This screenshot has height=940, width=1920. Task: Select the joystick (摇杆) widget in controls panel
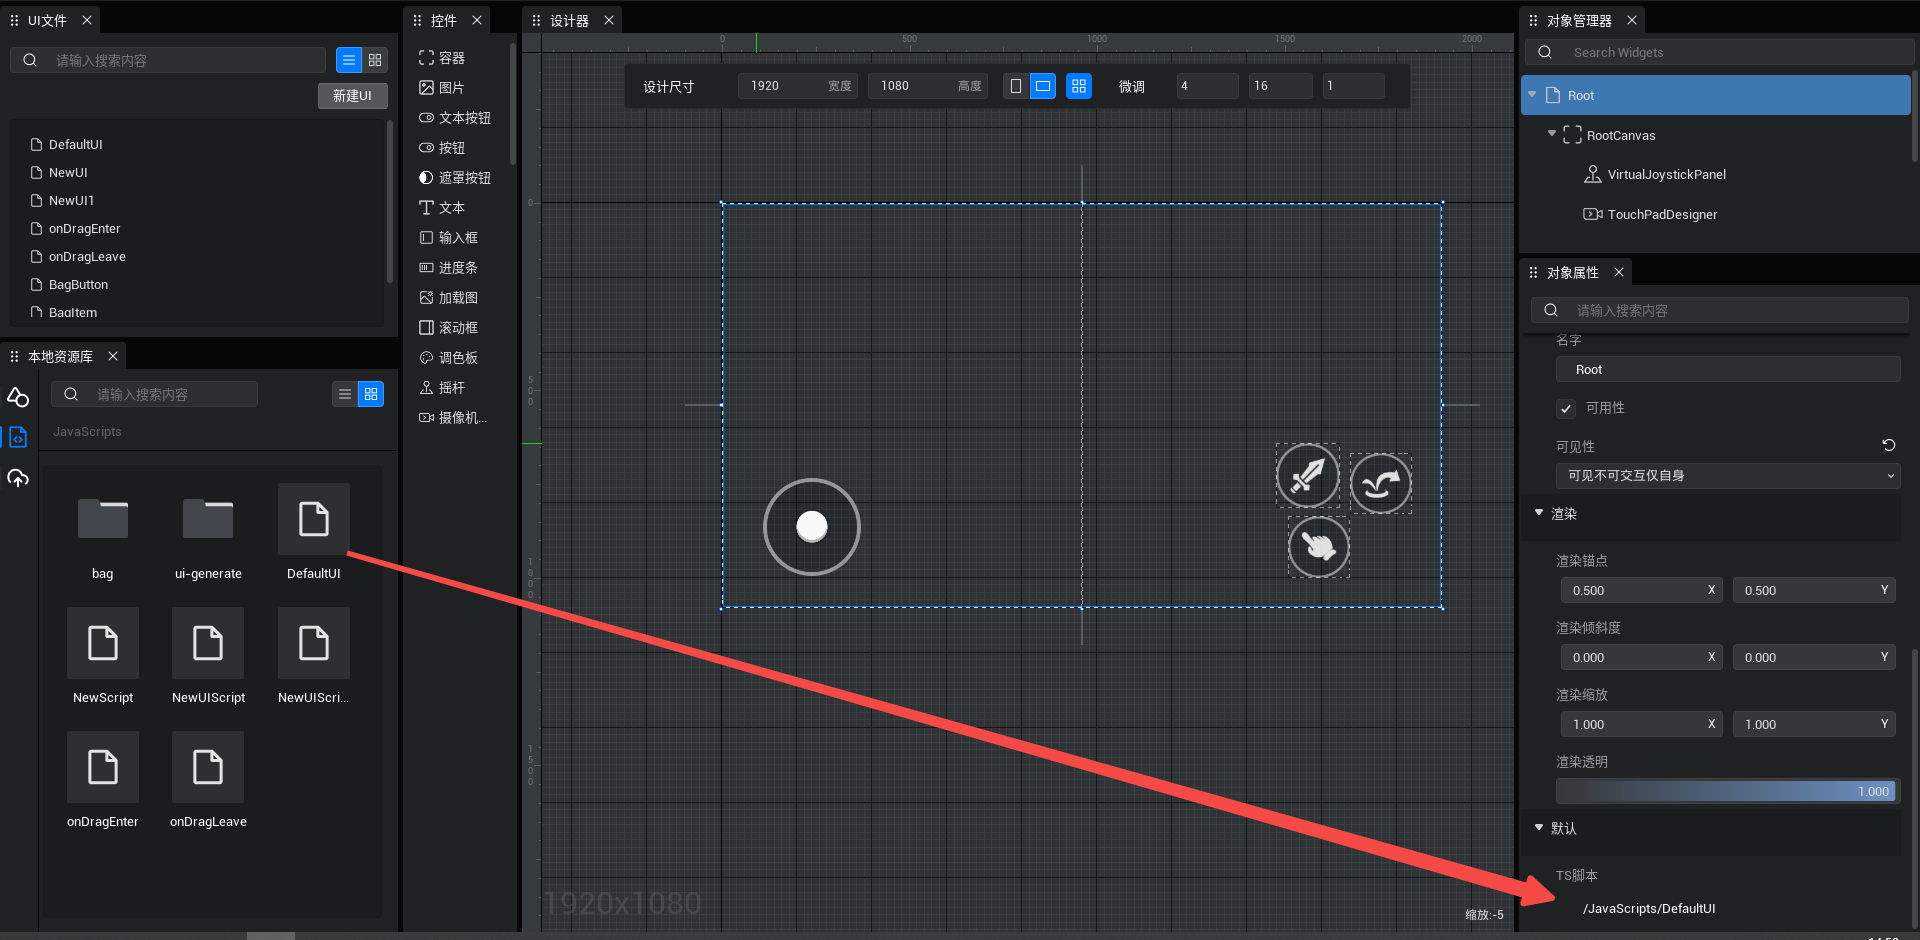(x=451, y=388)
